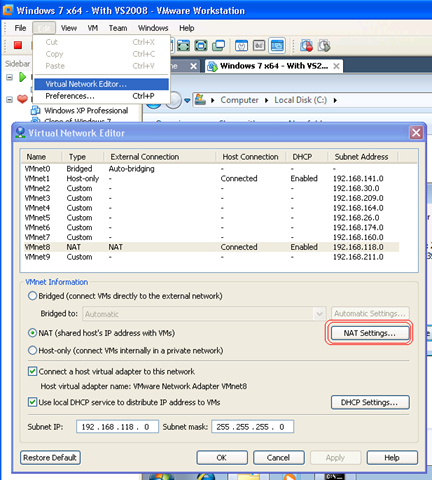Click the red Power Off toolbar icon
432x480 pixels.
point(18,45)
